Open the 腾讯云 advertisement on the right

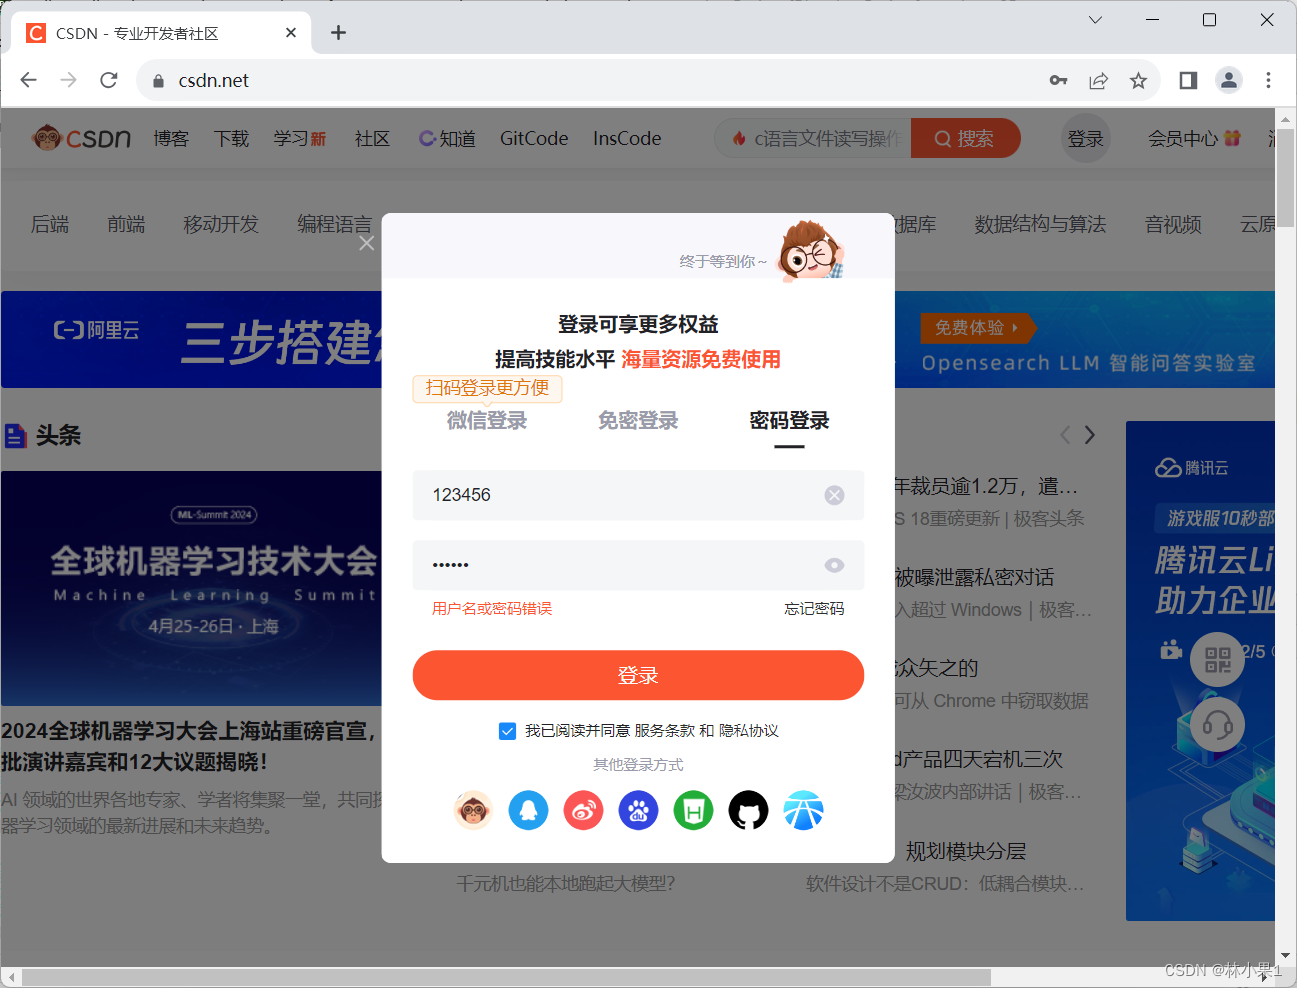1200,670
